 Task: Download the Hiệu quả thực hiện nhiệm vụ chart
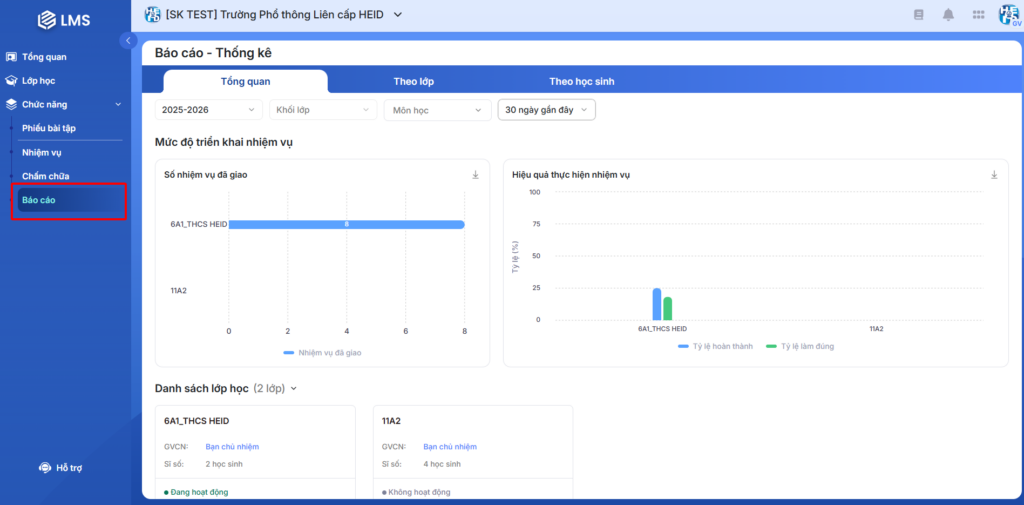[994, 175]
